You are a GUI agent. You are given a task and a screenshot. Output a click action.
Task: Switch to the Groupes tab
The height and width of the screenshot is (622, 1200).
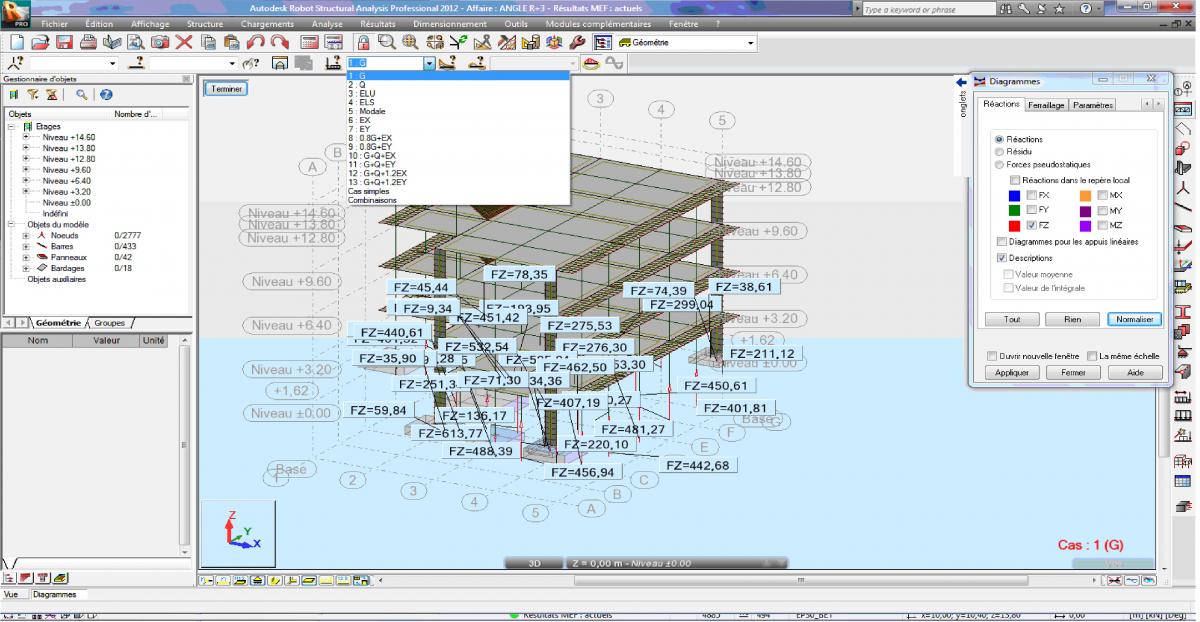[x=110, y=323]
